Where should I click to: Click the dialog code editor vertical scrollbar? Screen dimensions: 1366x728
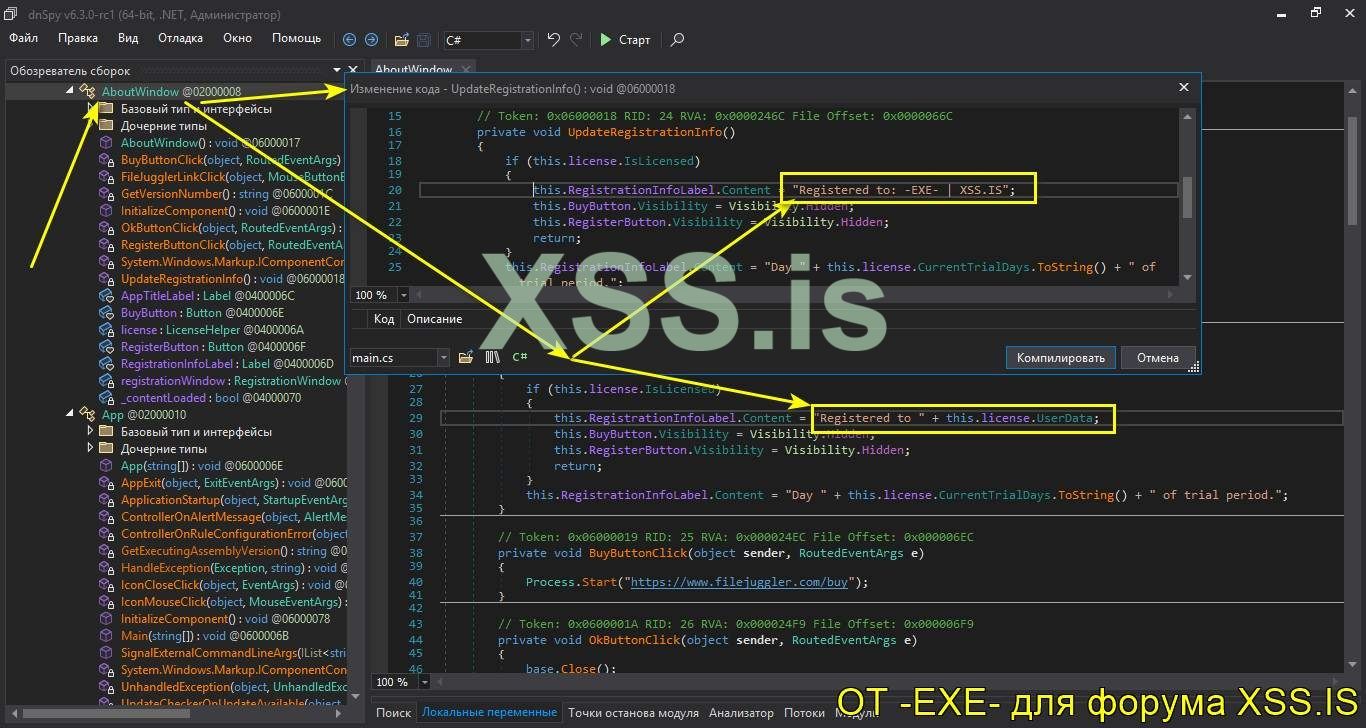pos(1187,198)
